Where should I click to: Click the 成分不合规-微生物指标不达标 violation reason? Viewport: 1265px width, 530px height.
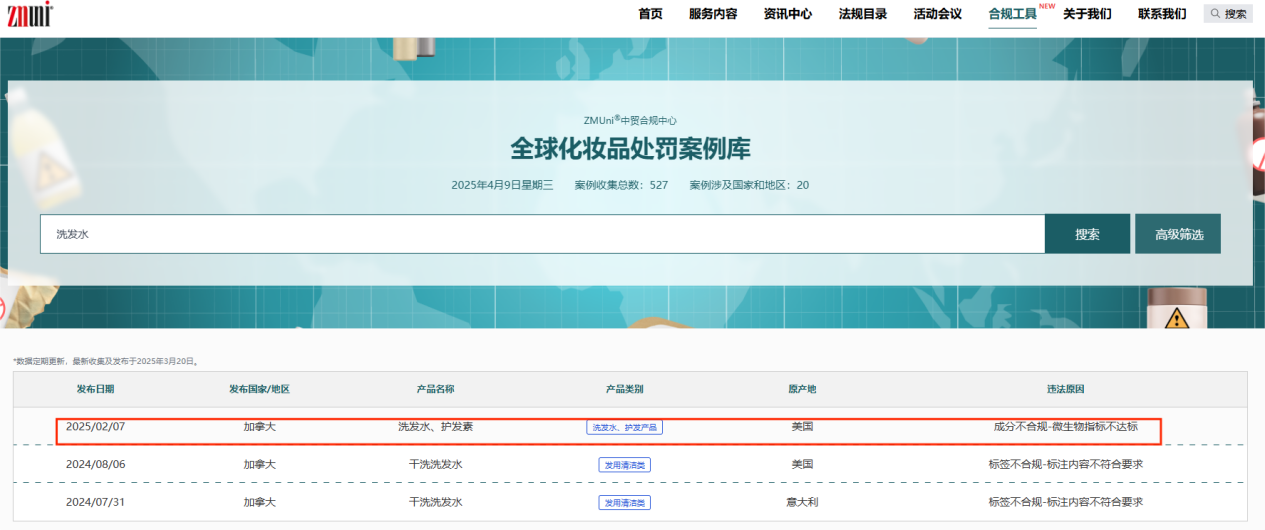coord(1065,427)
